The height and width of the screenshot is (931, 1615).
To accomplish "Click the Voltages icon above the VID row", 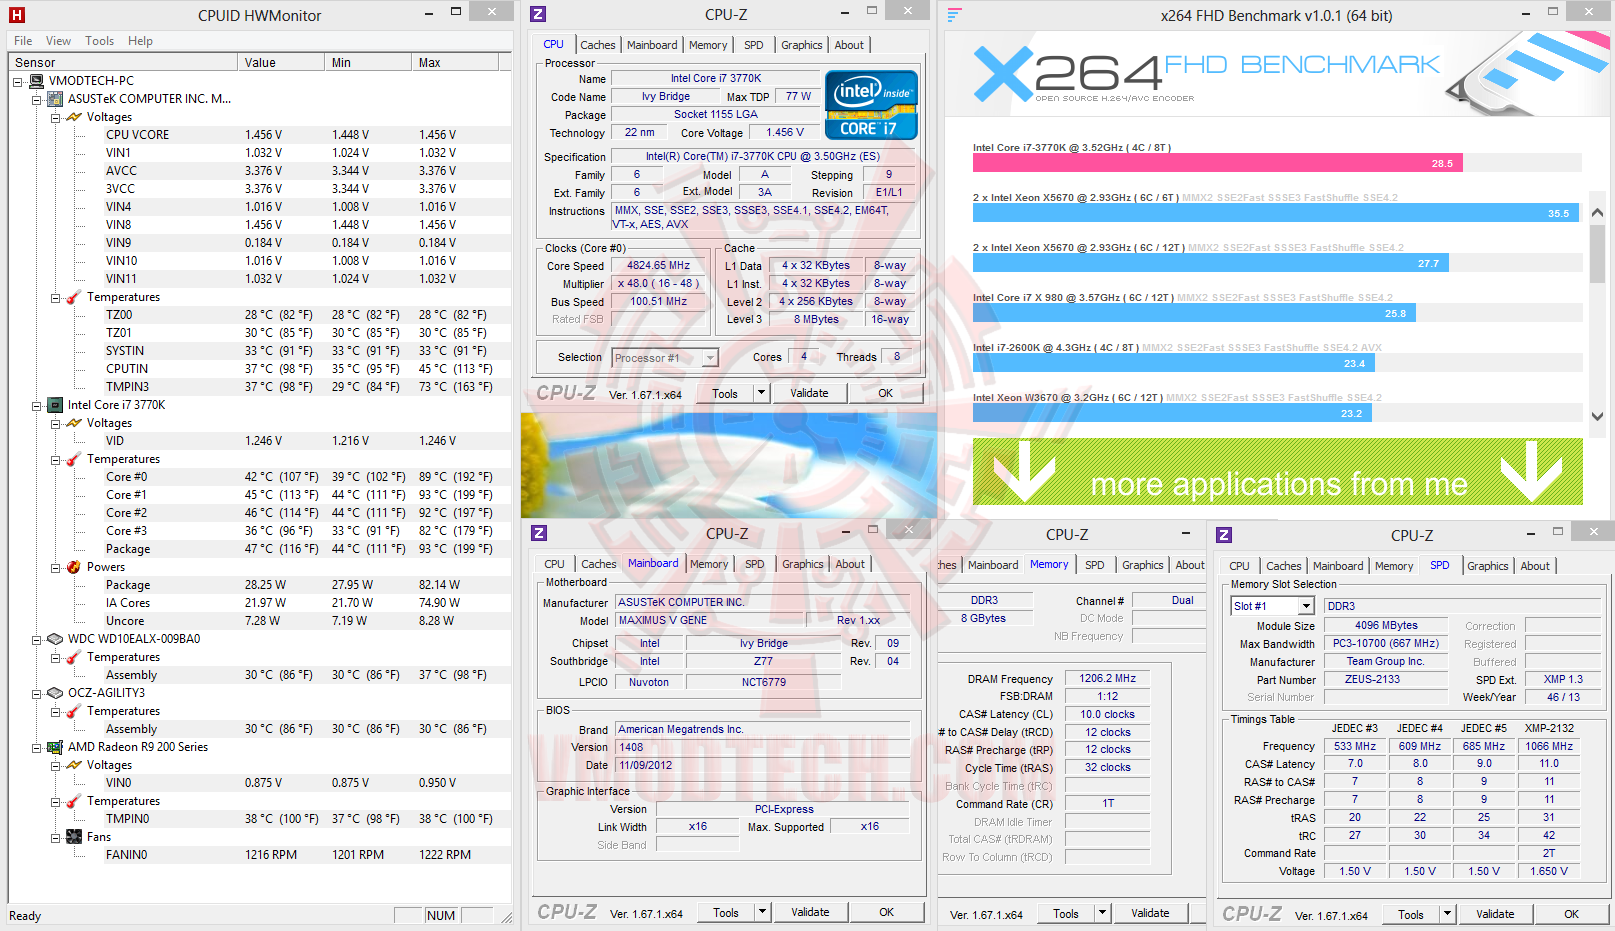I will pyautogui.click(x=74, y=423).
